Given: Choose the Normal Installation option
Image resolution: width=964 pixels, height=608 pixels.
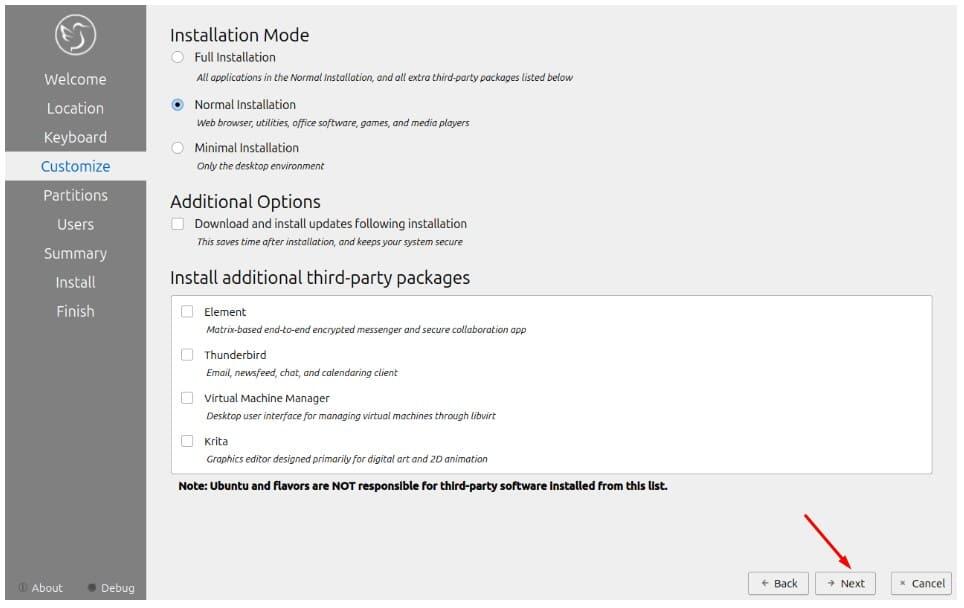Looking at the screenshot, I should tap(178, 104).
